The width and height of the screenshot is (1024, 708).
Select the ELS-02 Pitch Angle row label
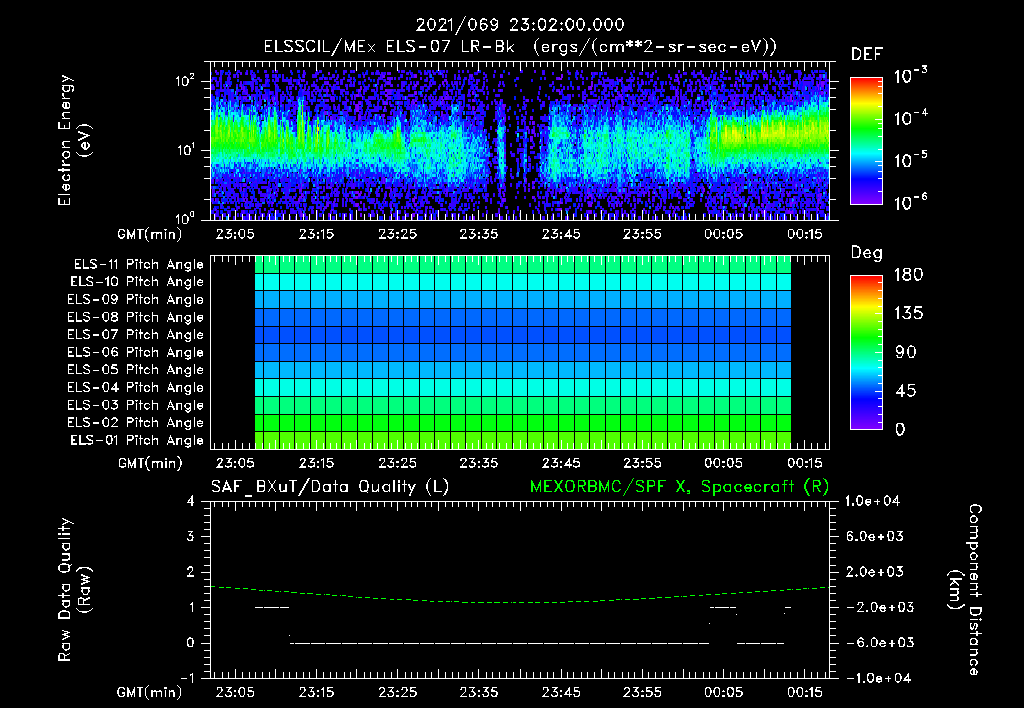pos(135,423)
